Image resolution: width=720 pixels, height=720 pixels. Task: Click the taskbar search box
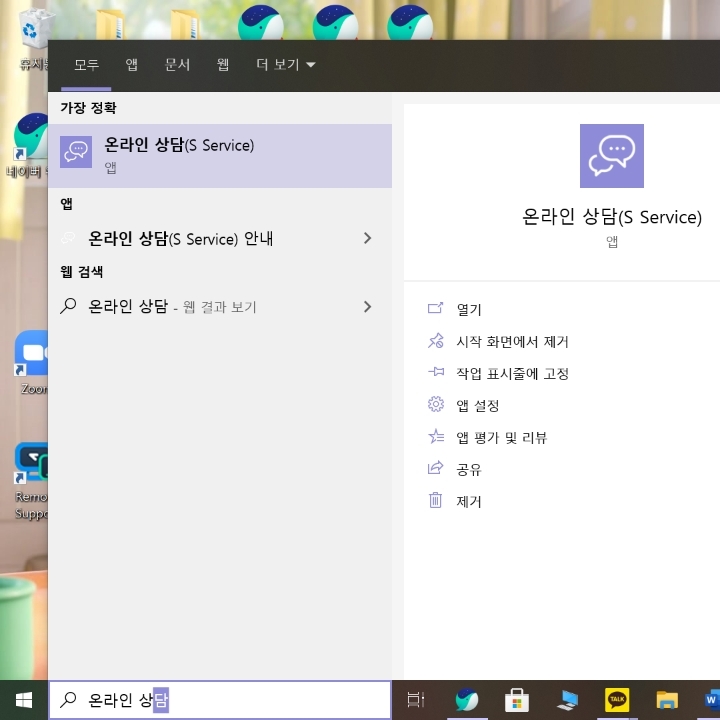pyautogui.click(x=220, y=700)
